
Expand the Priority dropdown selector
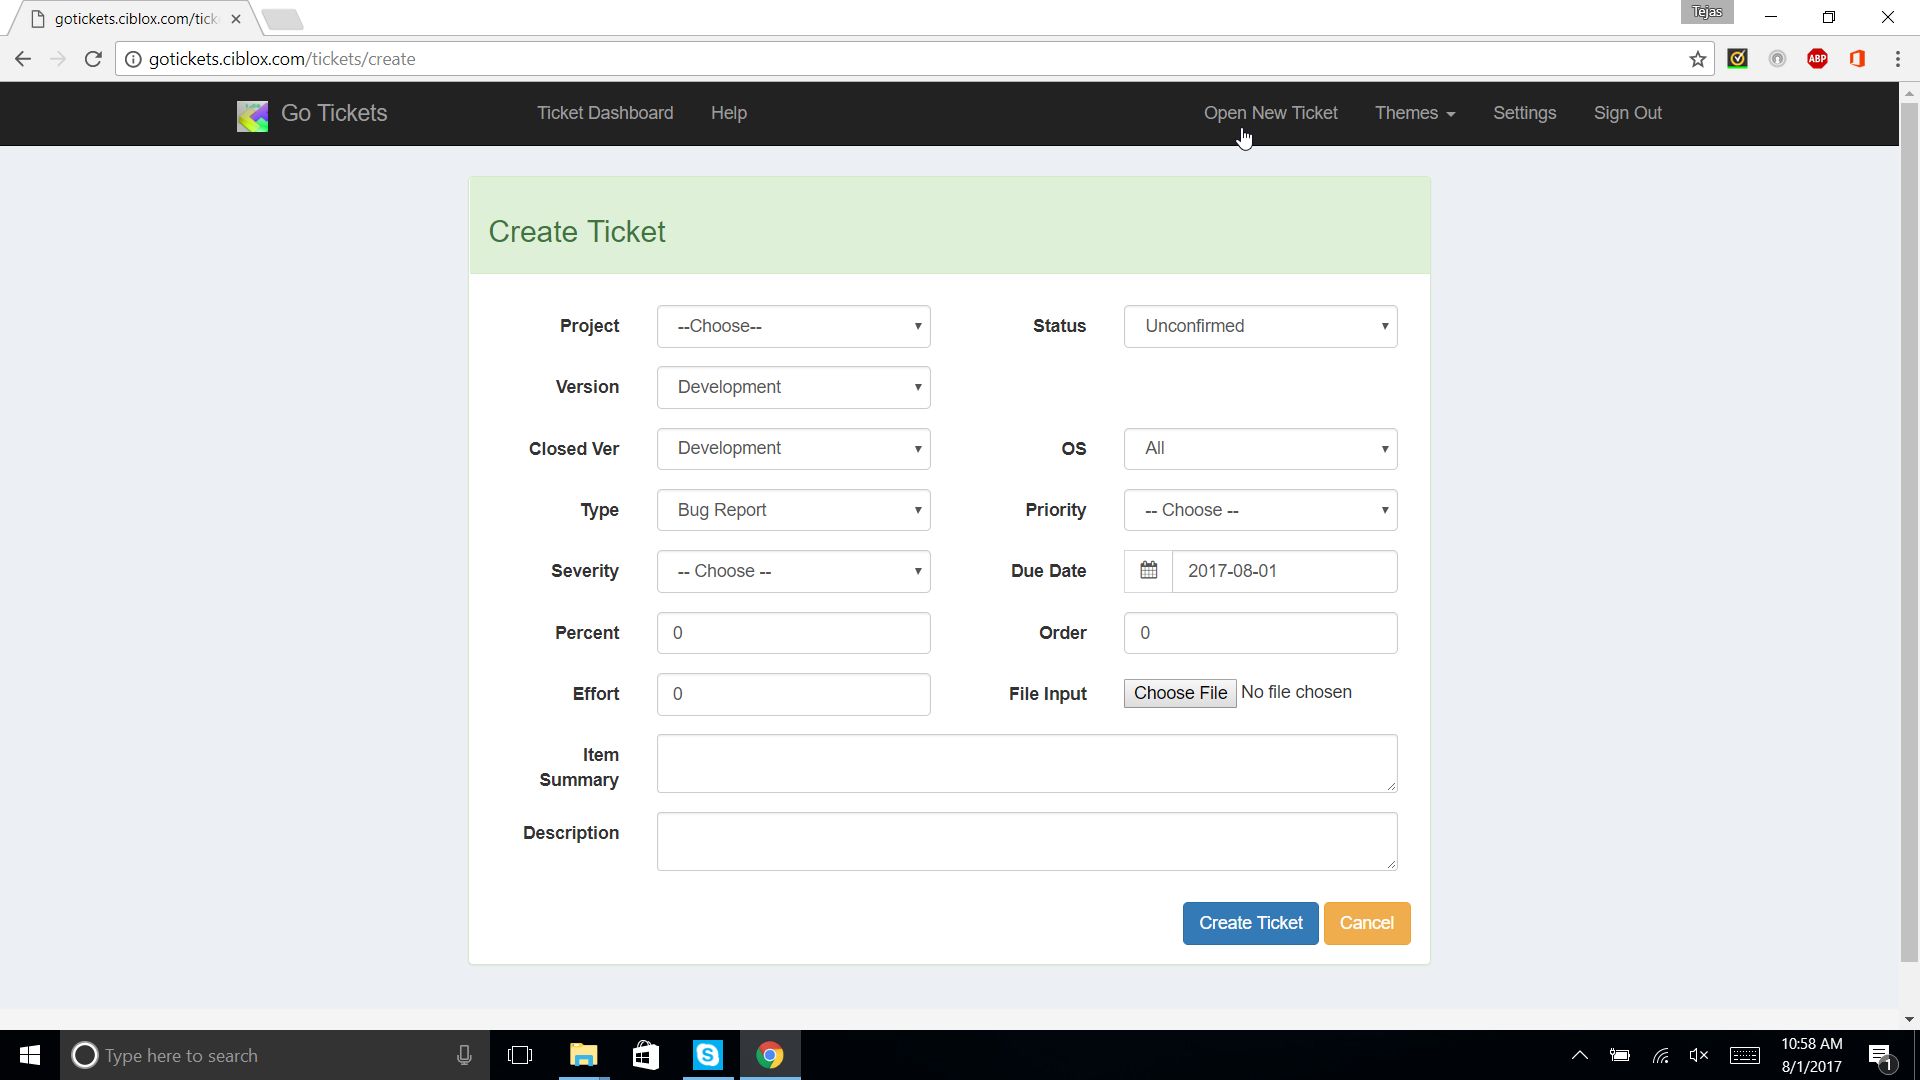click(1259, 509)
